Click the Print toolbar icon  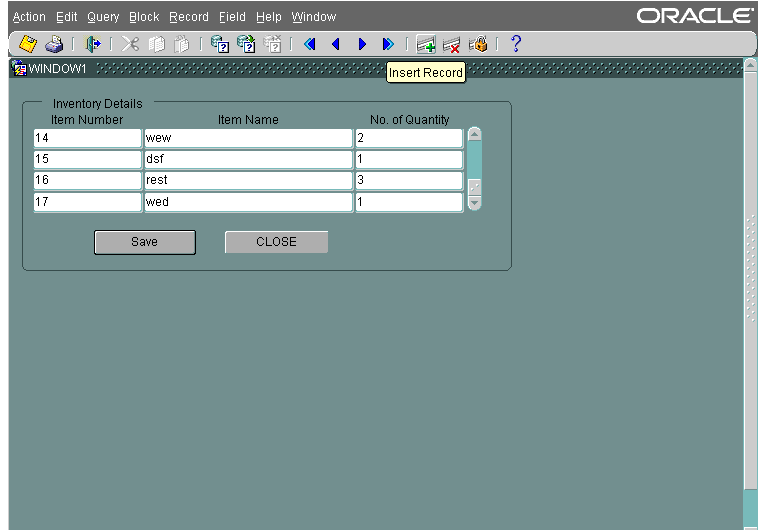54,44
